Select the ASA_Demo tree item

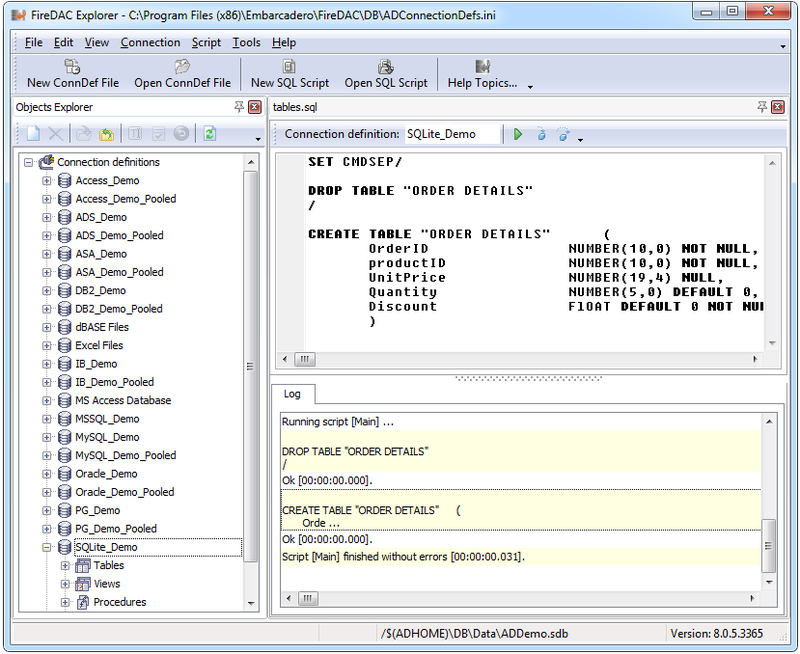point(101,254)
